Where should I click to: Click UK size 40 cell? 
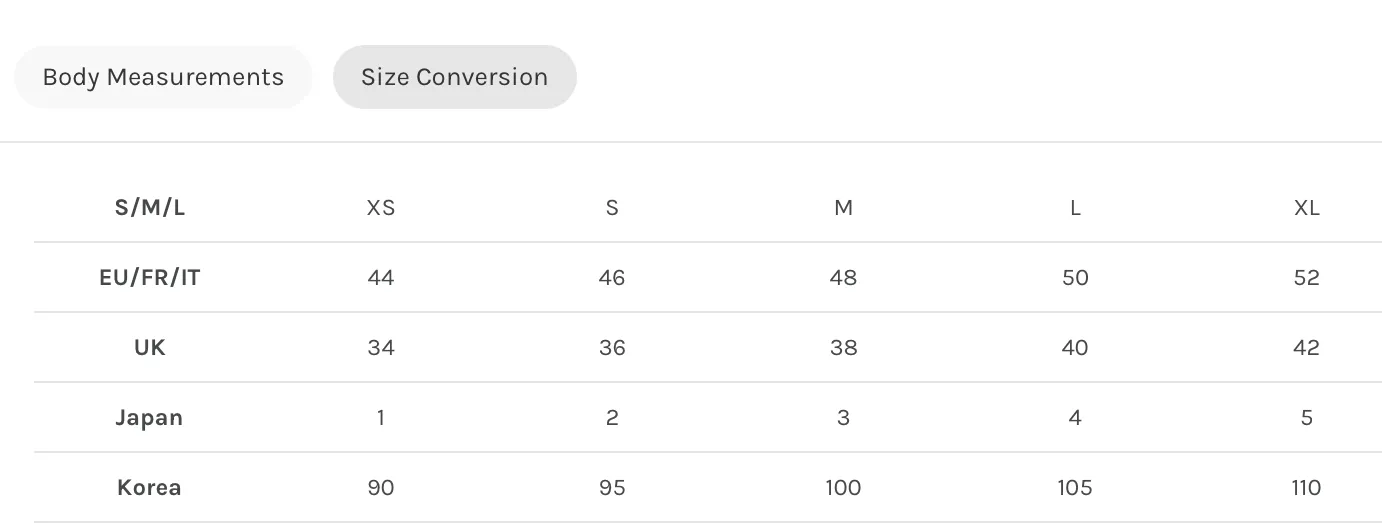1075,348
